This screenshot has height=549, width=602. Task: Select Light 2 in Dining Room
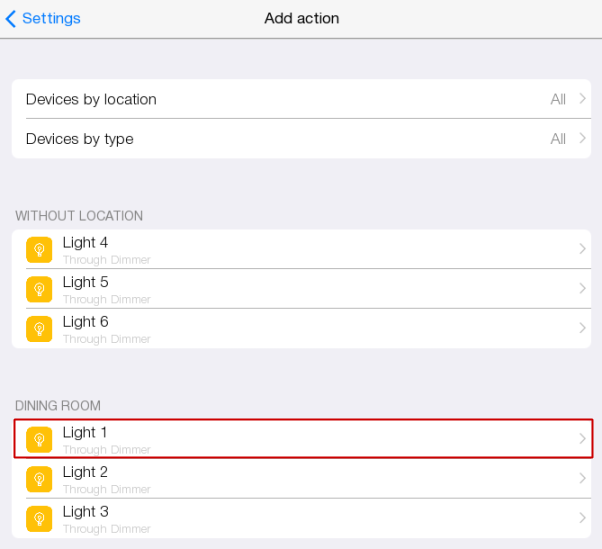click(86, 472)
